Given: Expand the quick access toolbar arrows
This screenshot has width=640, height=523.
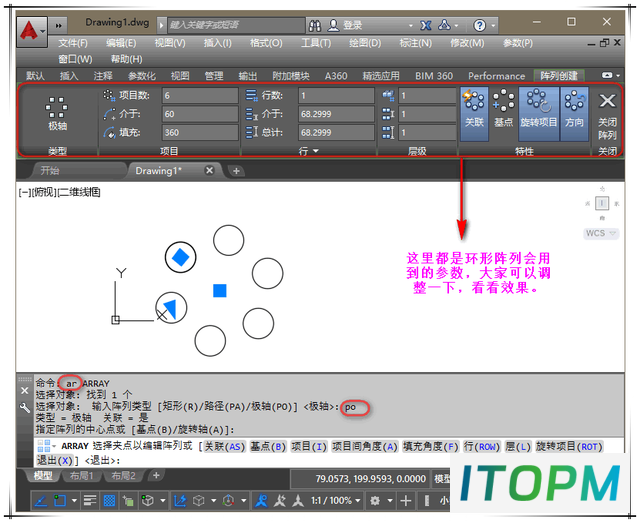Looking at the screenshot, I should (59, 26).
